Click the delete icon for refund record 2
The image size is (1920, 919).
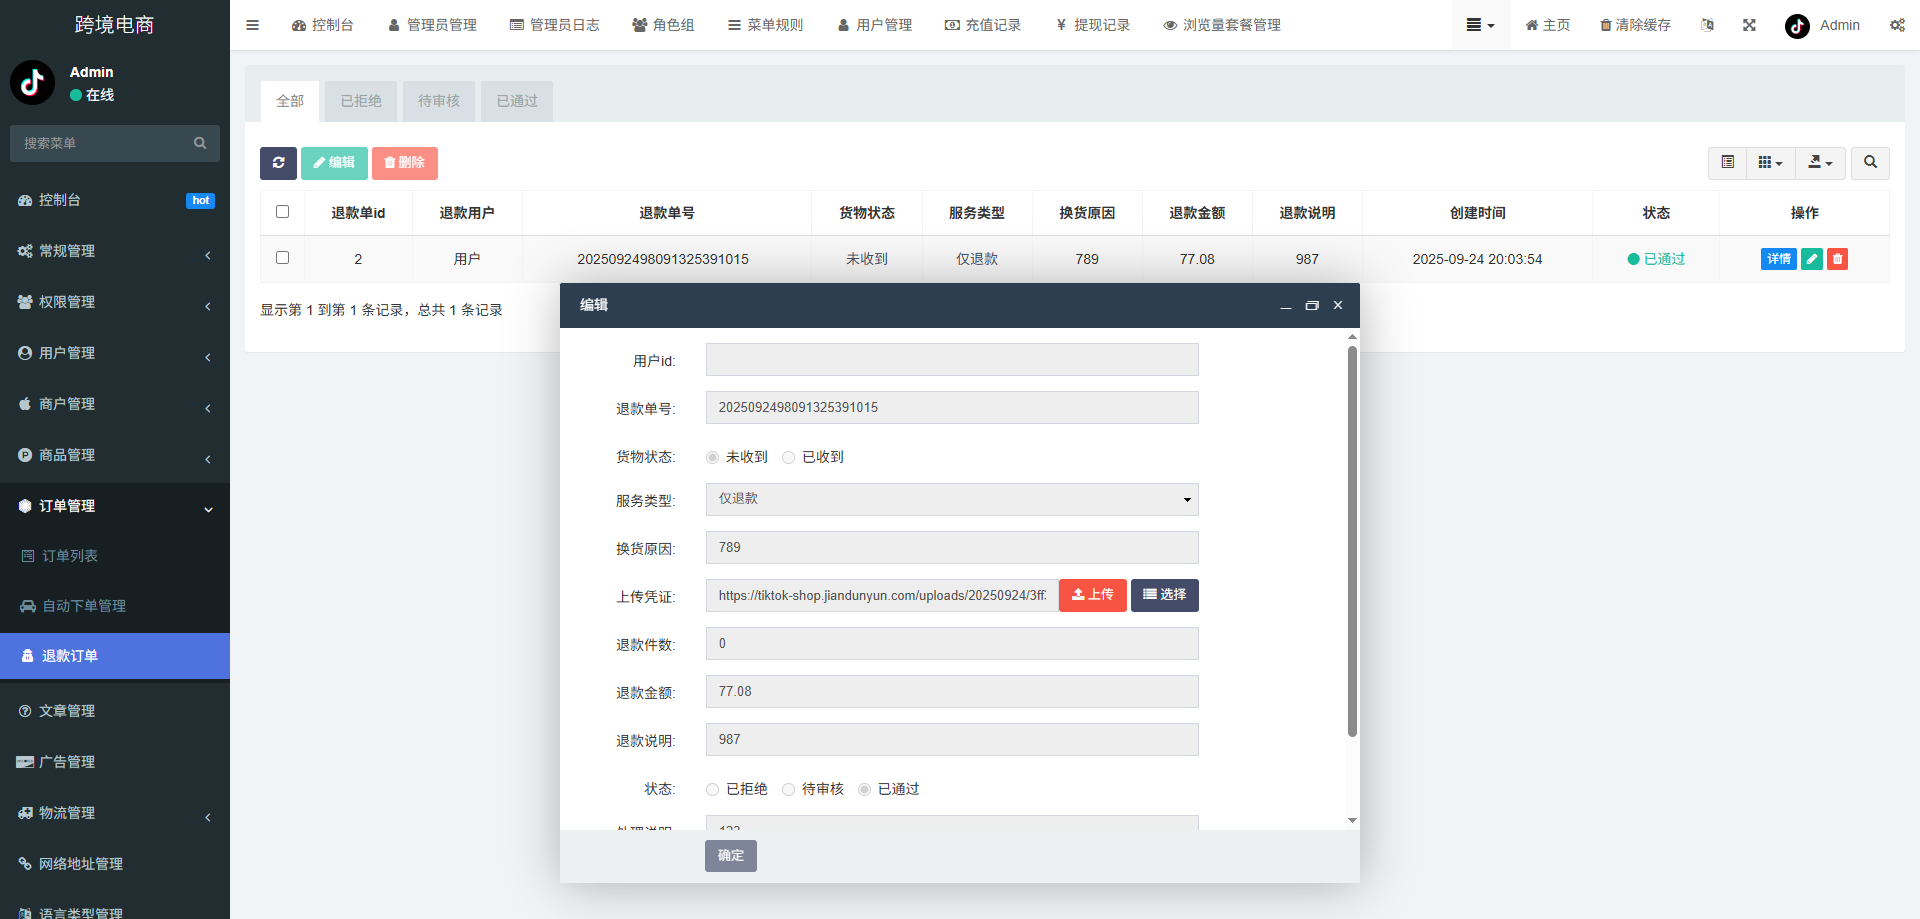click(x=1837, y=258)
